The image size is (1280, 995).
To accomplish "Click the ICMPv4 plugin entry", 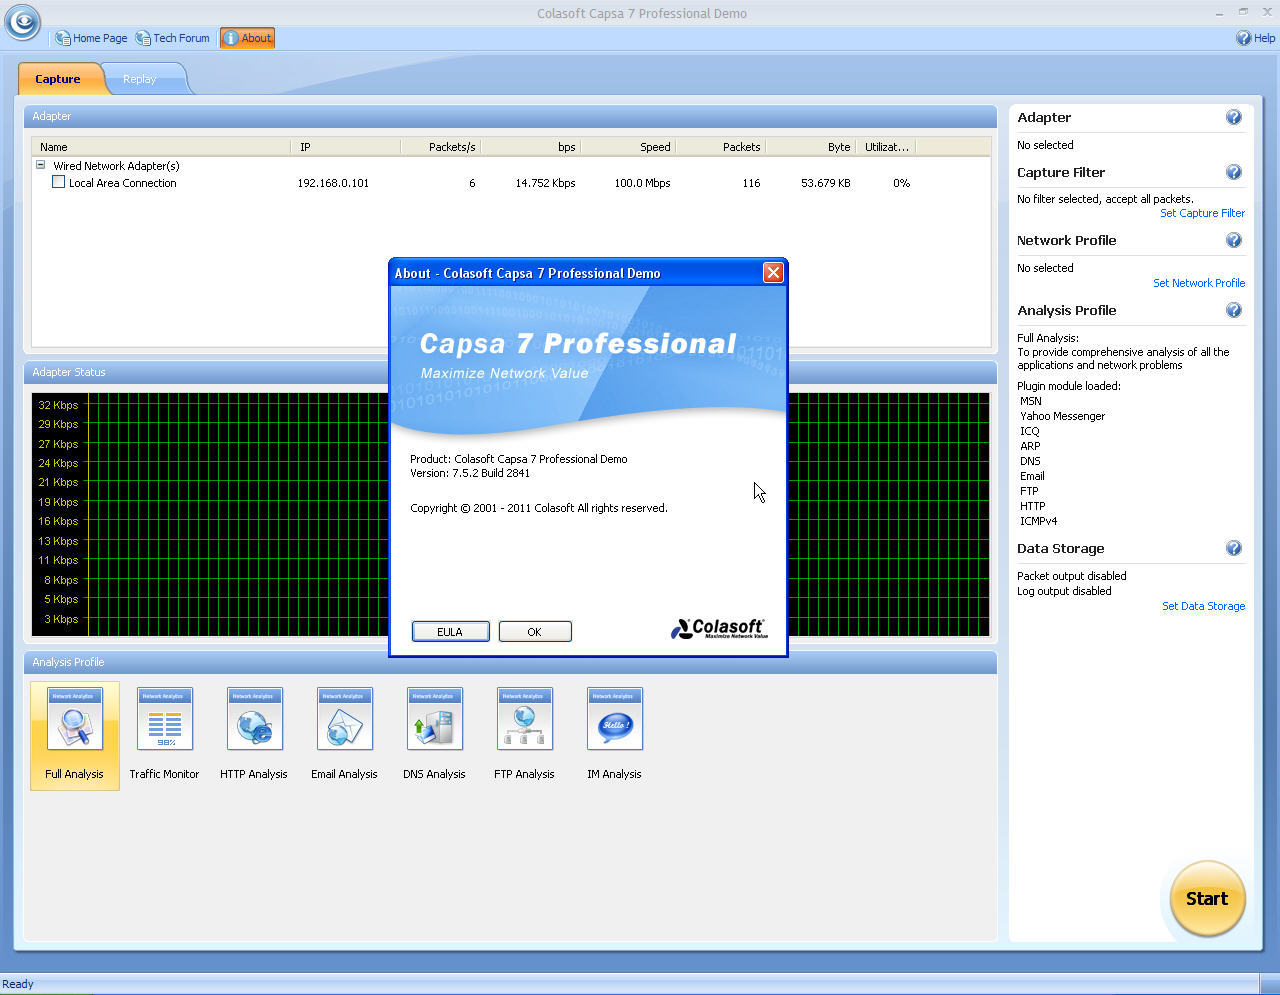I will [x=1038, y=521].
